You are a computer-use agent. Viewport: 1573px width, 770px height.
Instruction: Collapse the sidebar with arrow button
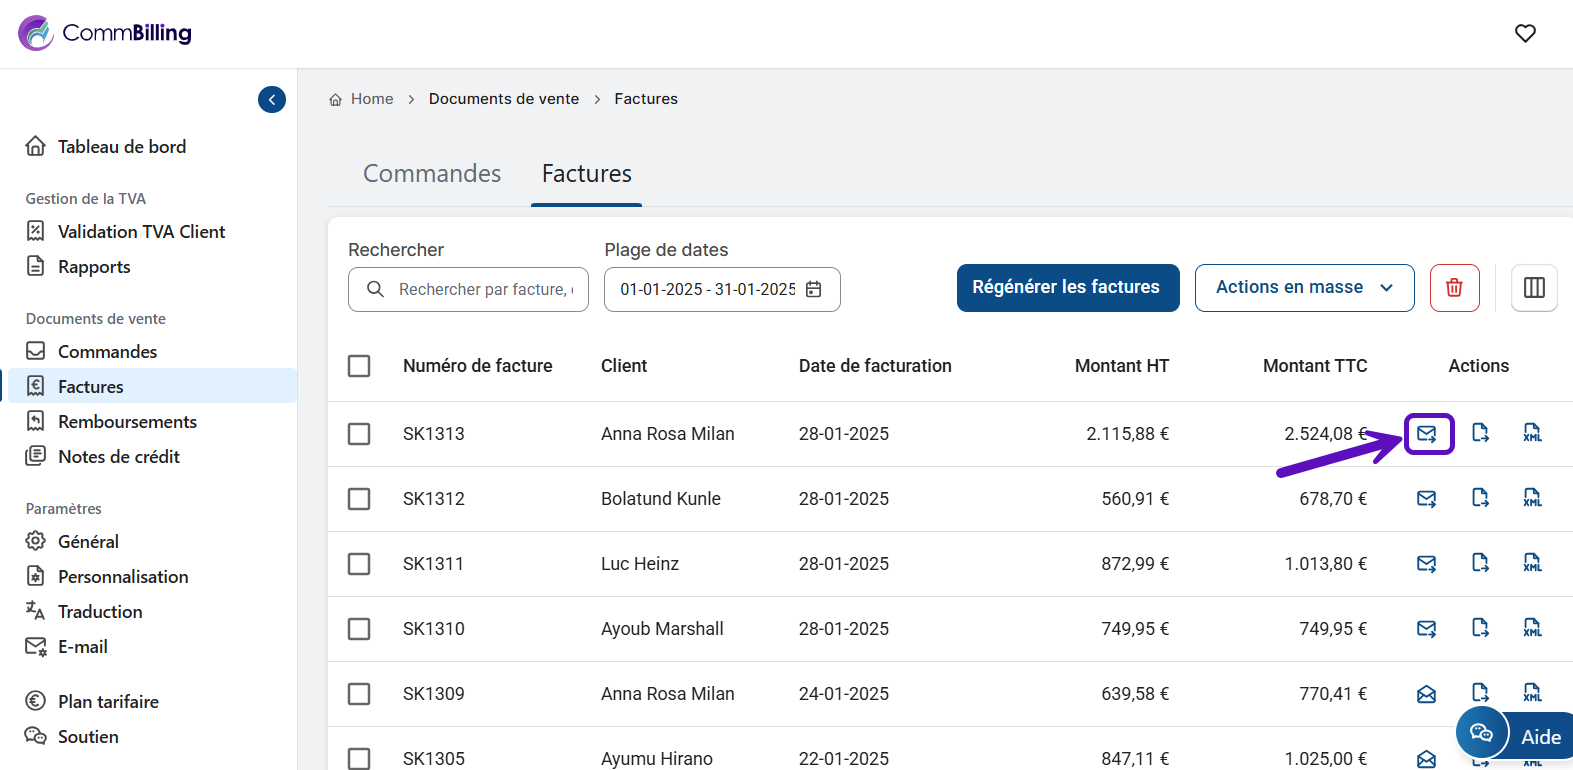pyautogui.click(x=272, y=100)
